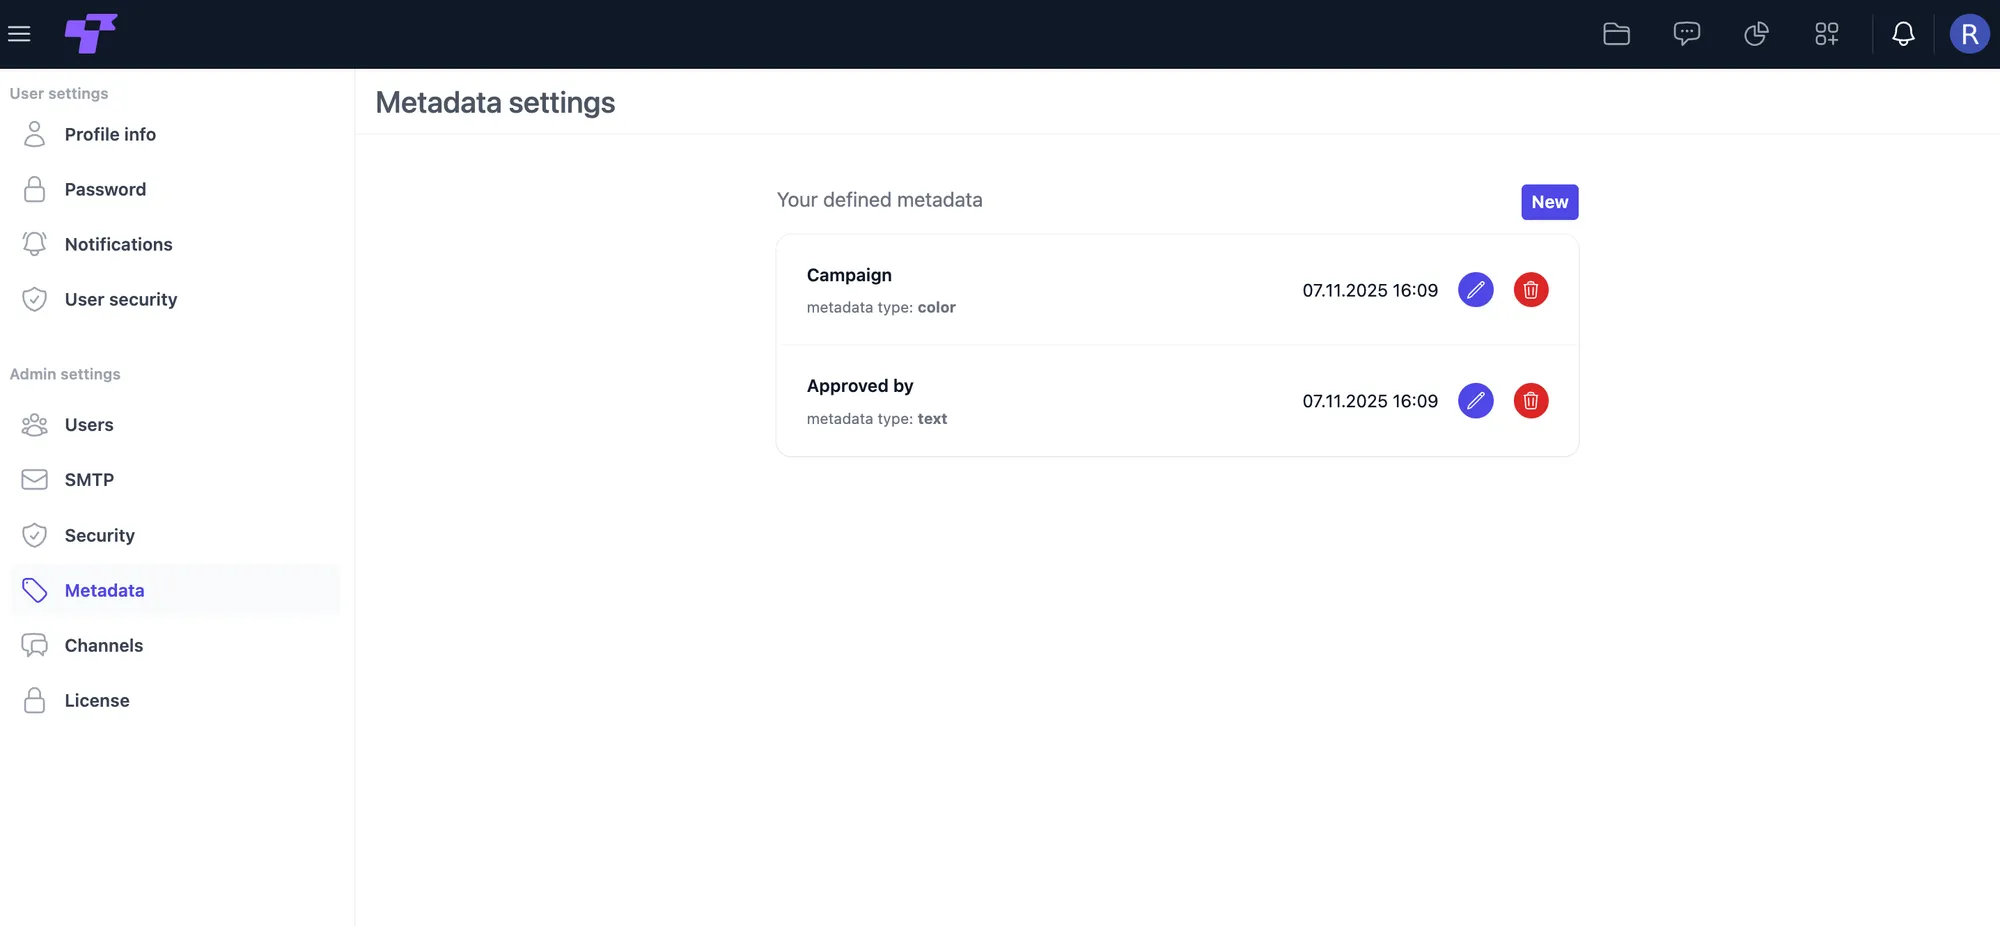Open License admin settings

click(175, 700)
